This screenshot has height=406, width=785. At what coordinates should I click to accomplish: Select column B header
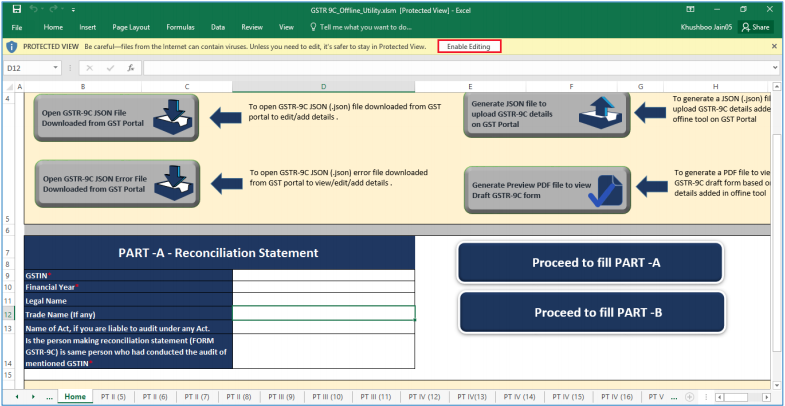pos(83,87)
